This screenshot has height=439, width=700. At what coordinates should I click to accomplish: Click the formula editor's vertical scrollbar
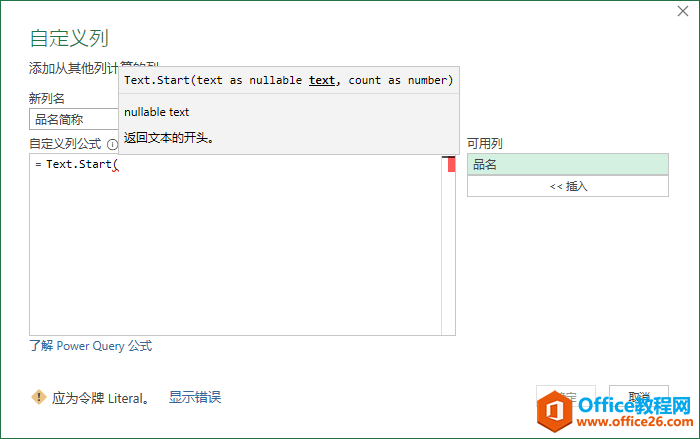click(448, 250)
